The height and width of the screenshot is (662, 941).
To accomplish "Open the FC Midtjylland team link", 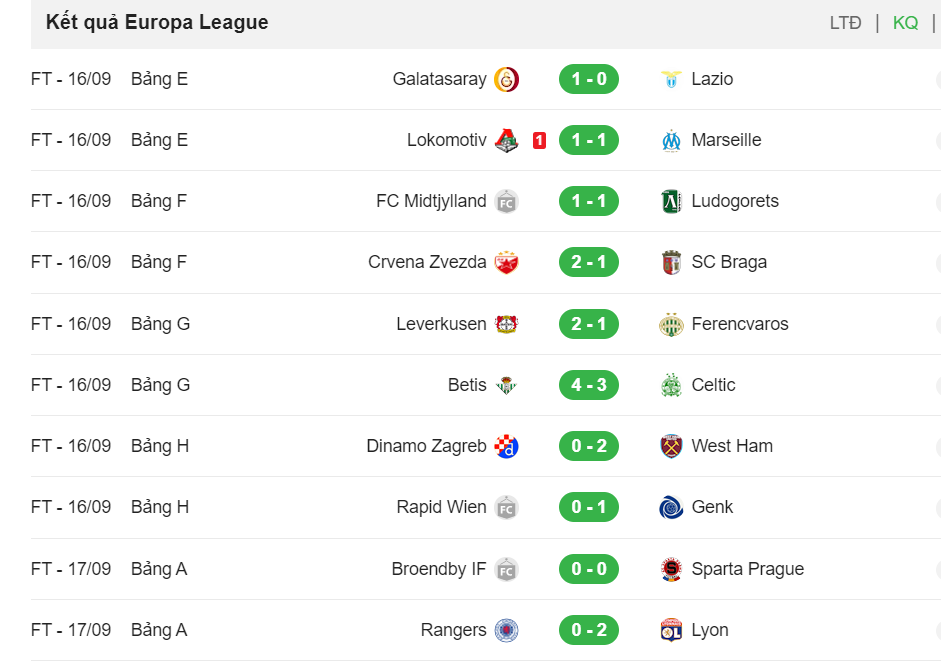I will point(431,201).
